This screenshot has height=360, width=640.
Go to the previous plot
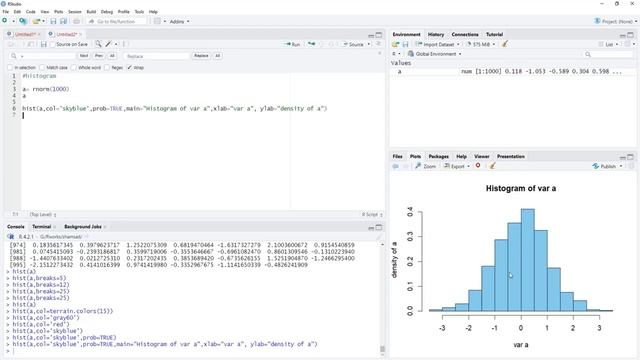pos(396,166)
